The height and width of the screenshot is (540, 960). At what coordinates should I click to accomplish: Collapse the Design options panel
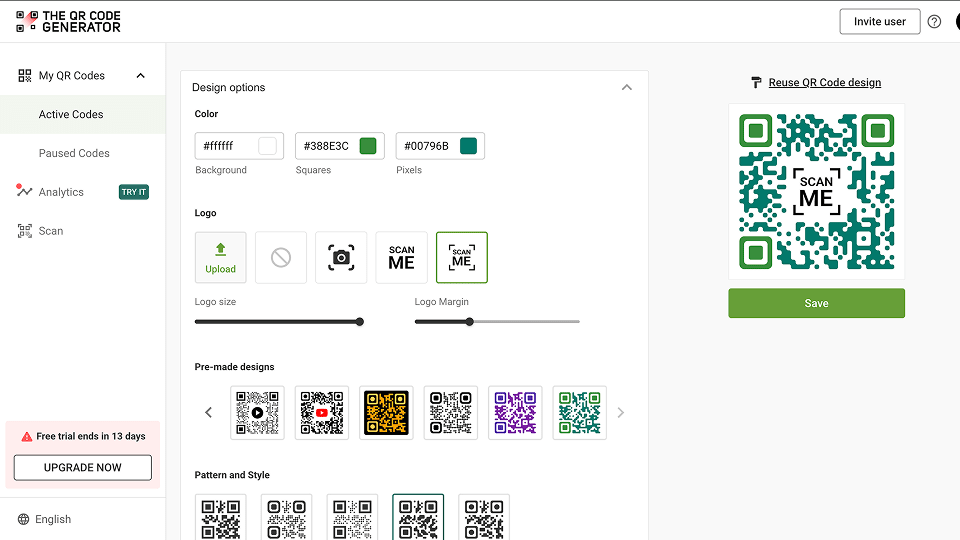click(627, 88)
